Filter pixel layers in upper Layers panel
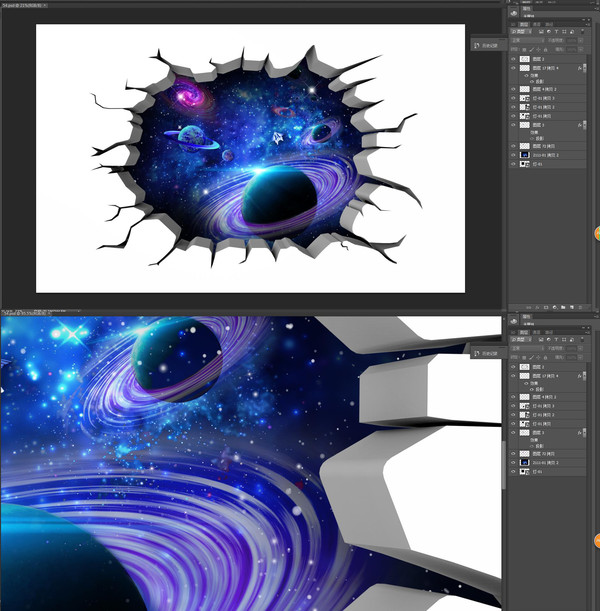 (x=541, y=32)
